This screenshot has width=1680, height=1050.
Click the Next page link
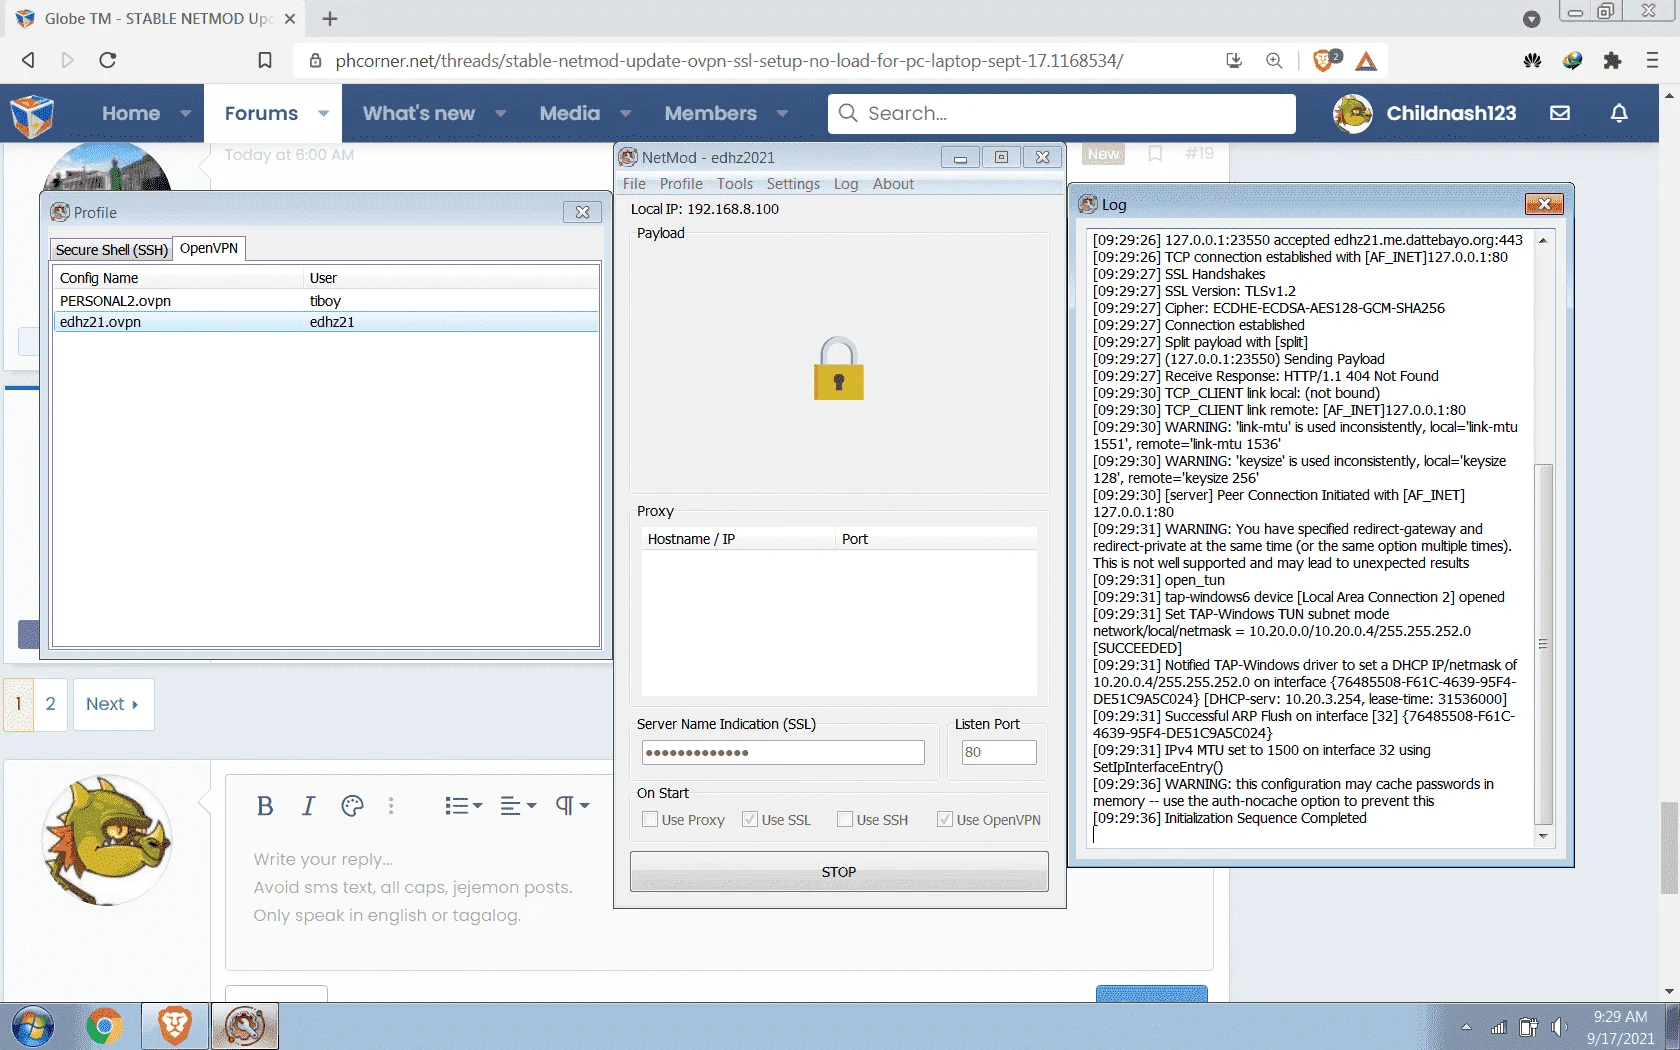[x=112, y=704]
